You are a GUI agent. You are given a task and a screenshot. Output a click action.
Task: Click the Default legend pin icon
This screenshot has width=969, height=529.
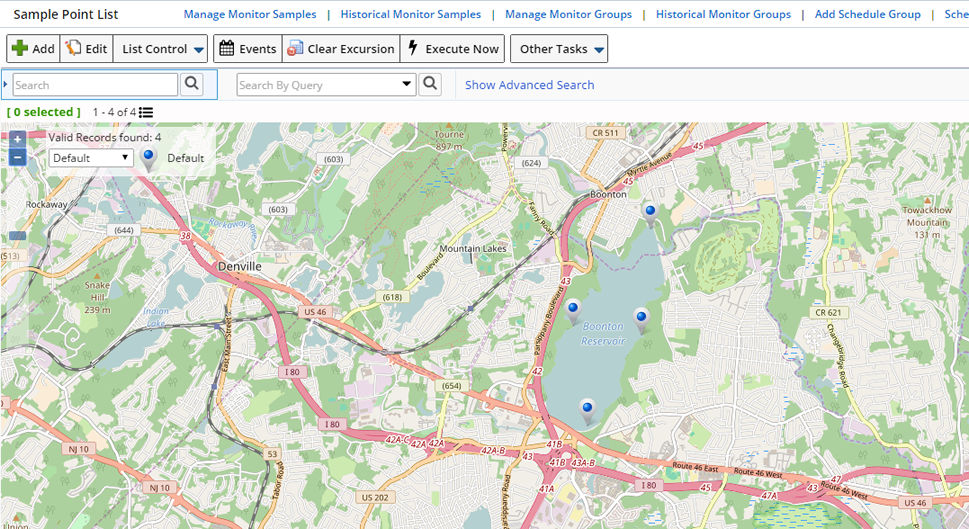click(148, 159)
